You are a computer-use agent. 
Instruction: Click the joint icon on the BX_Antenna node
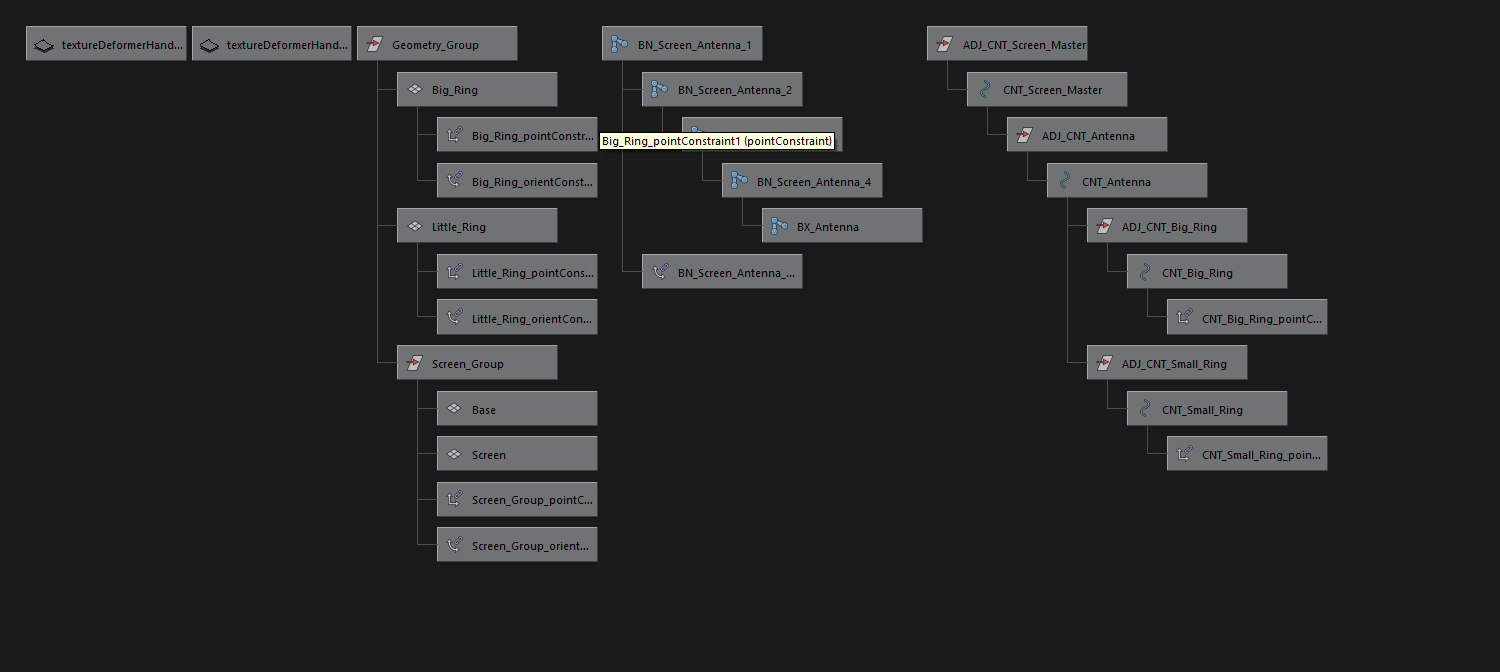tap(779, 226)
